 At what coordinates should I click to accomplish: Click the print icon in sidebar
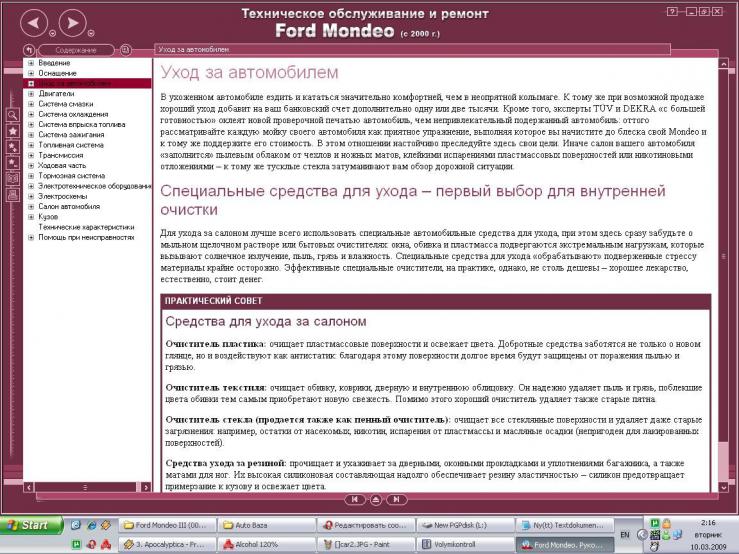13,194
